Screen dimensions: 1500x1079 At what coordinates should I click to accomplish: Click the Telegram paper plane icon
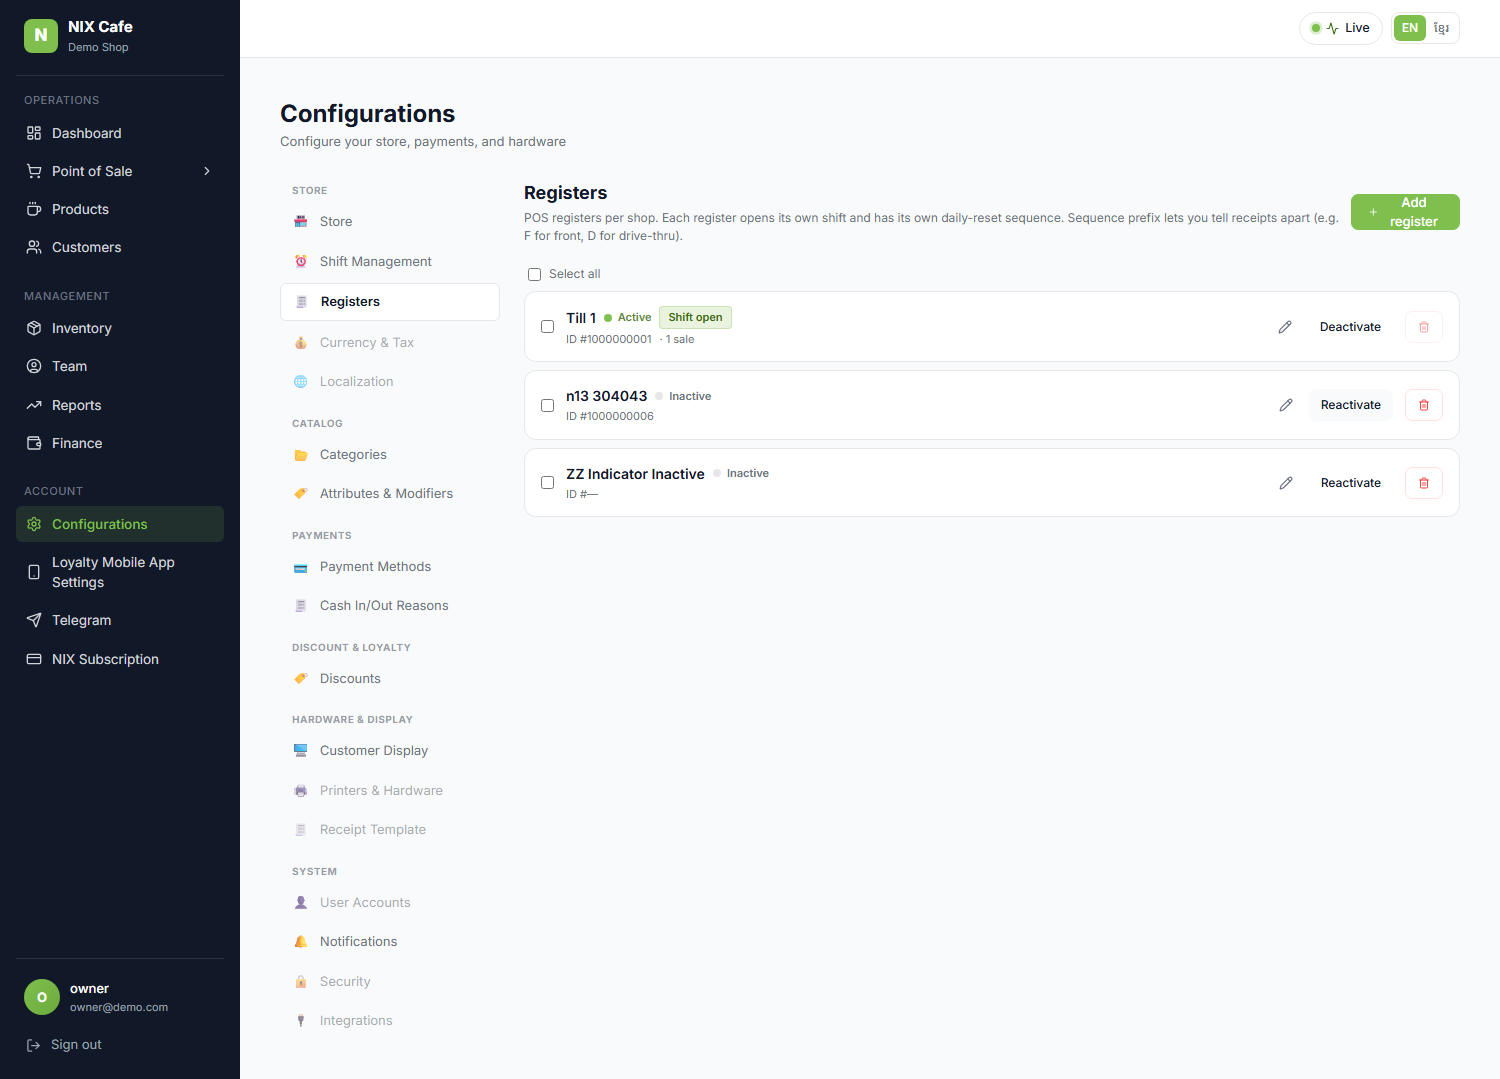(34, 620)
